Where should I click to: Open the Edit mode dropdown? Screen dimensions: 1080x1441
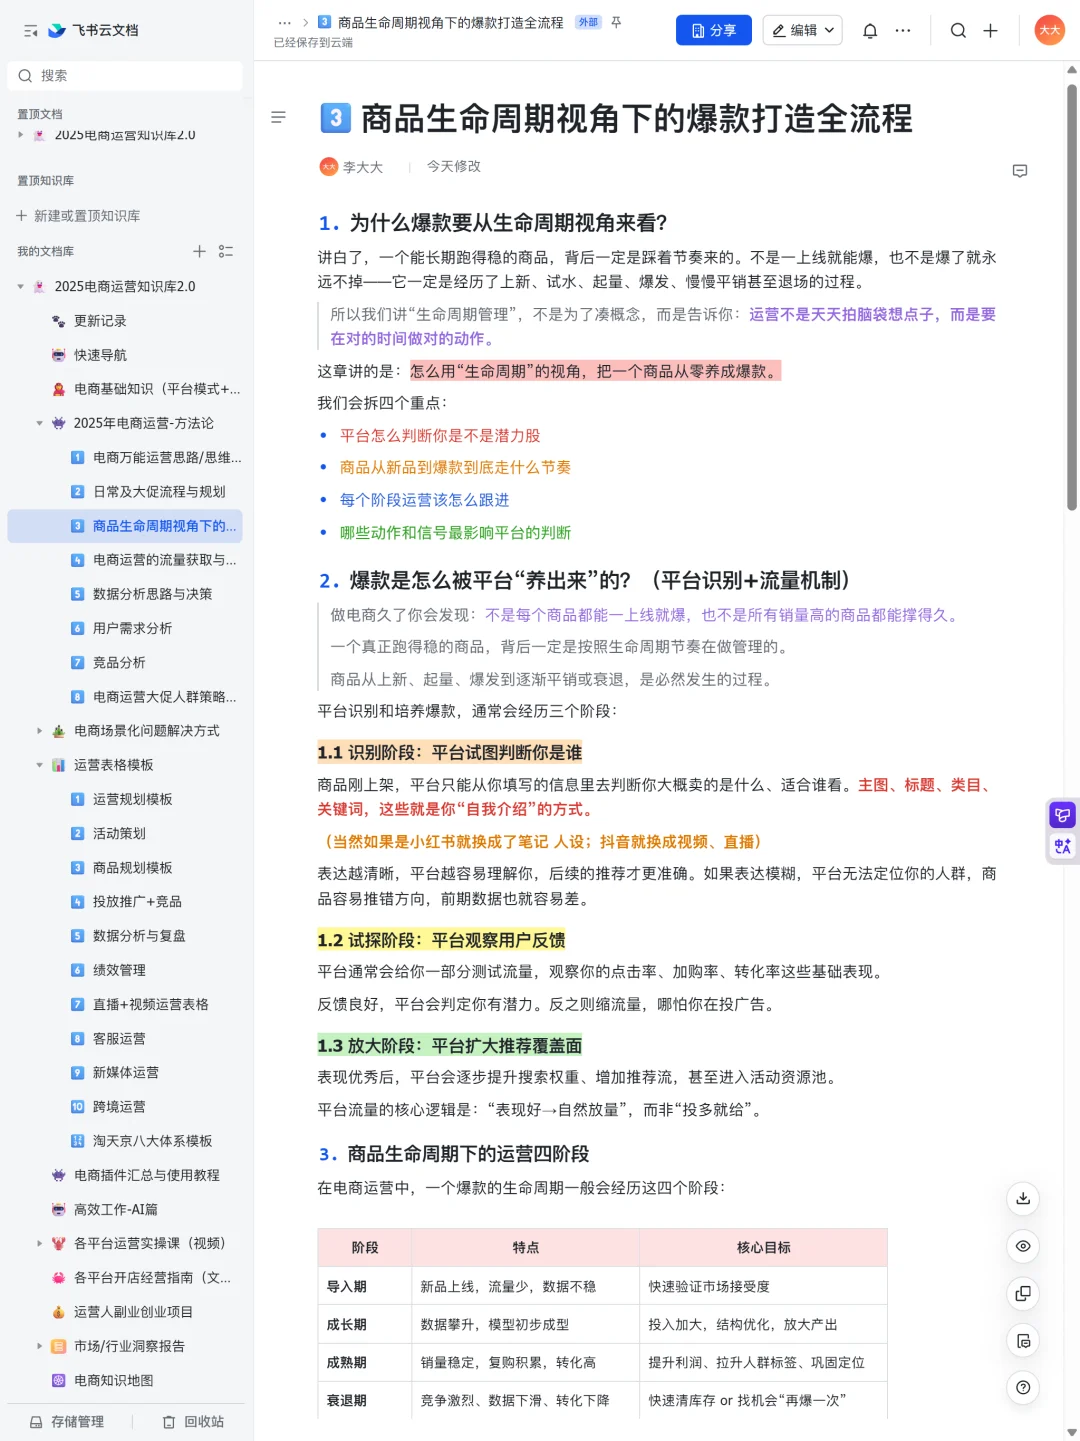point(802,31)
